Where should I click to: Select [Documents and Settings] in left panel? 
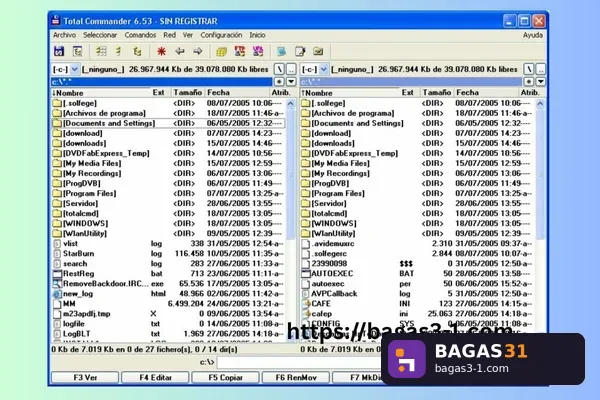click(x=168, y=123)
